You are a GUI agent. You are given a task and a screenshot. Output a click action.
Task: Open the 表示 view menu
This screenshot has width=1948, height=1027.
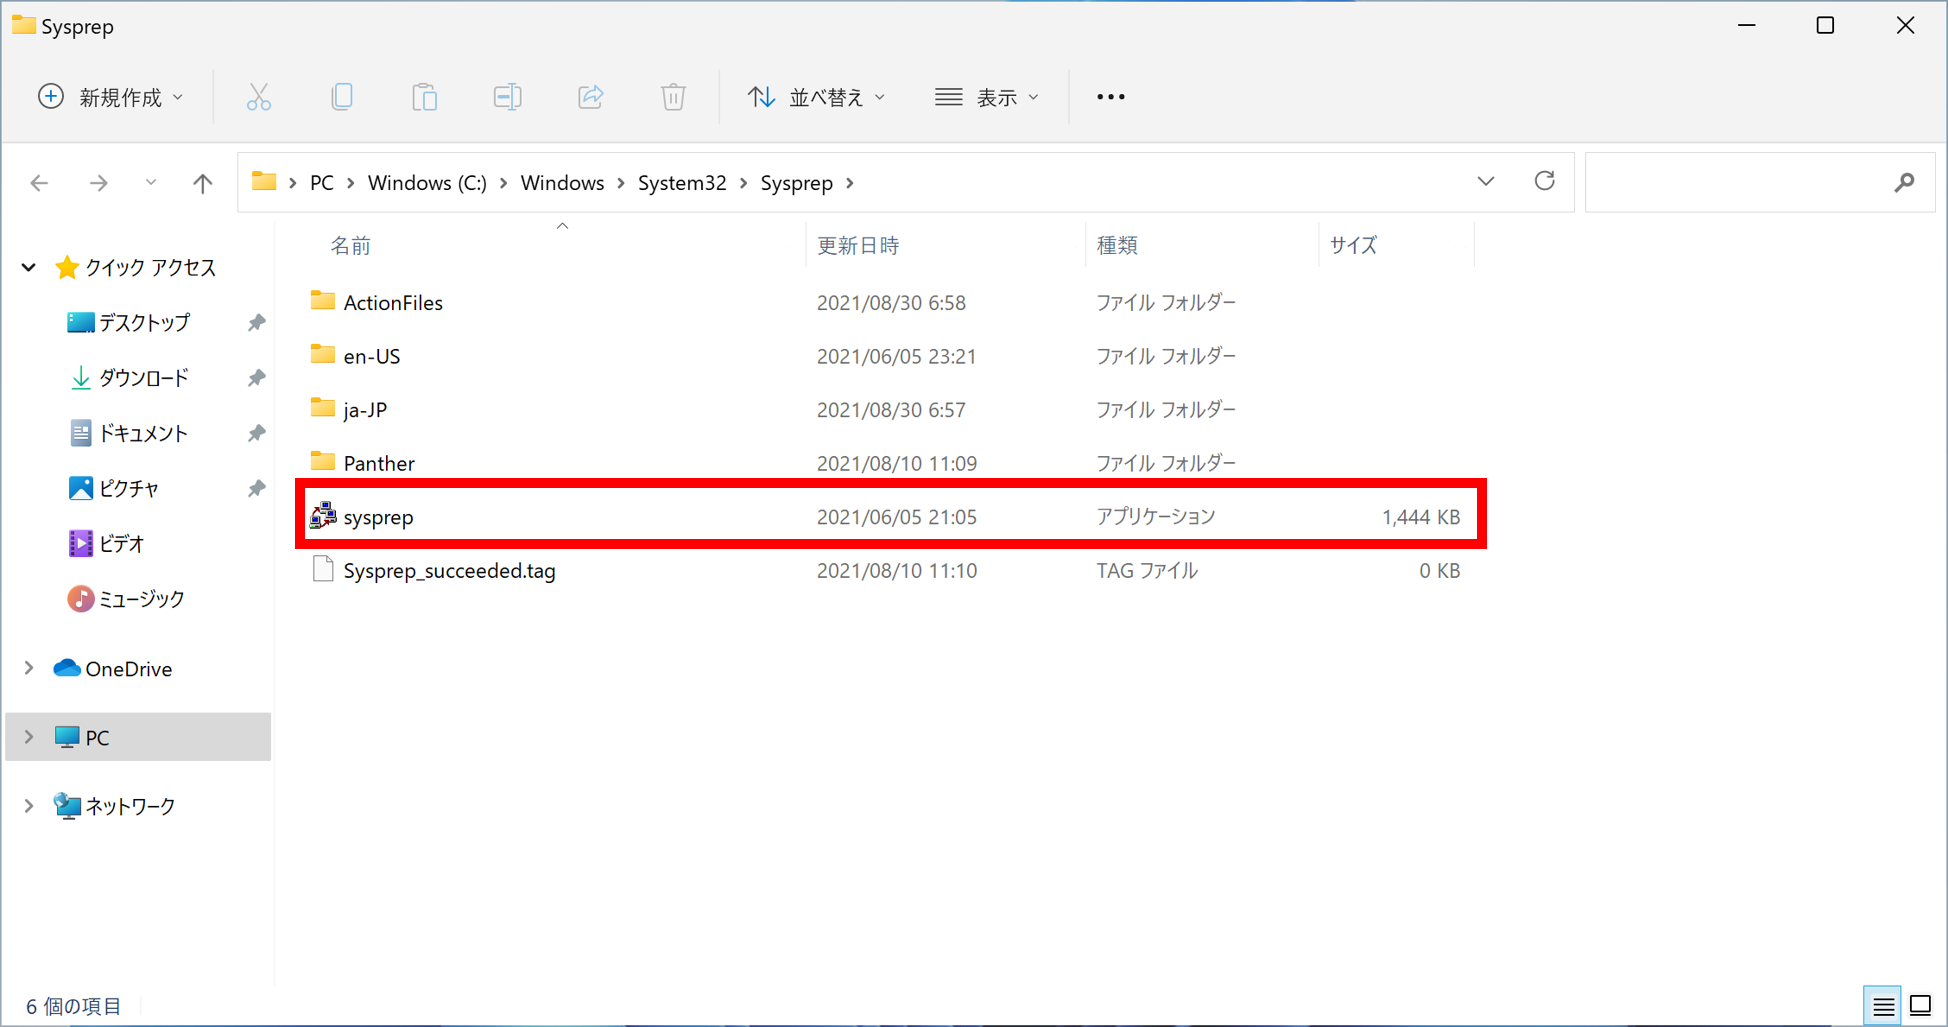987,97
